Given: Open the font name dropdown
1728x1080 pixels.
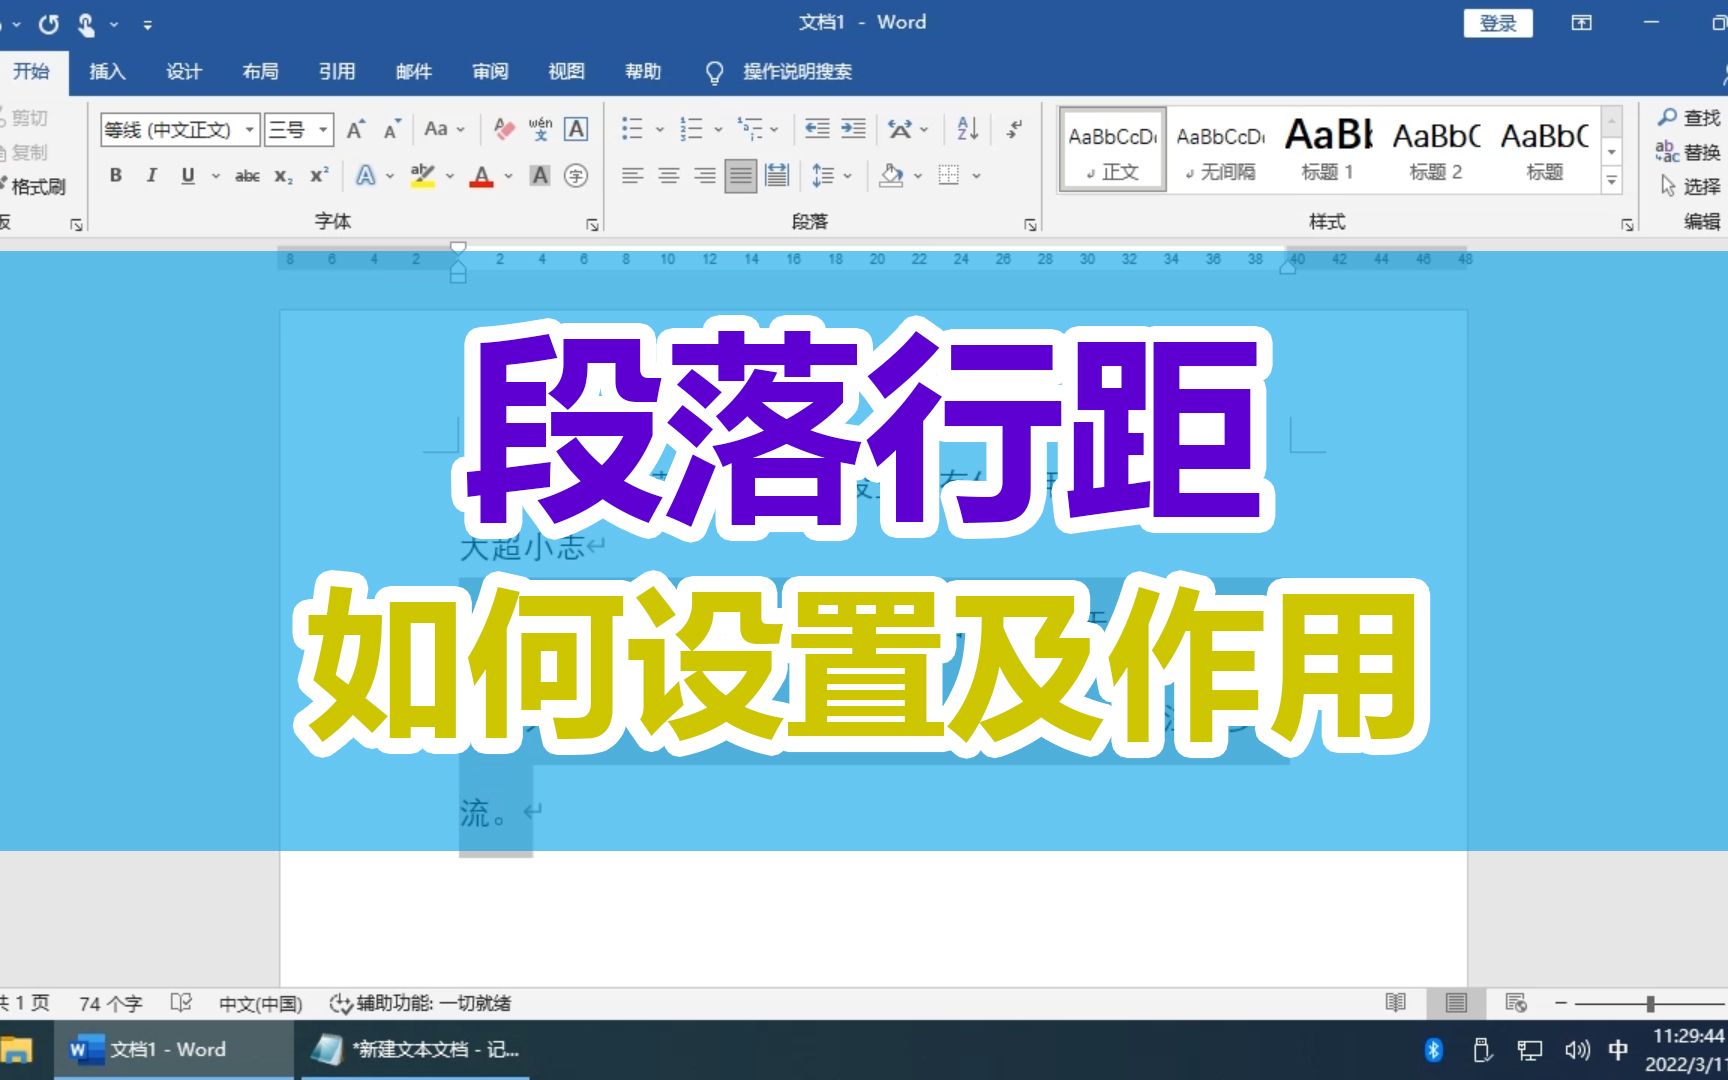Looking at the screenshot, I should coord(249,129).
